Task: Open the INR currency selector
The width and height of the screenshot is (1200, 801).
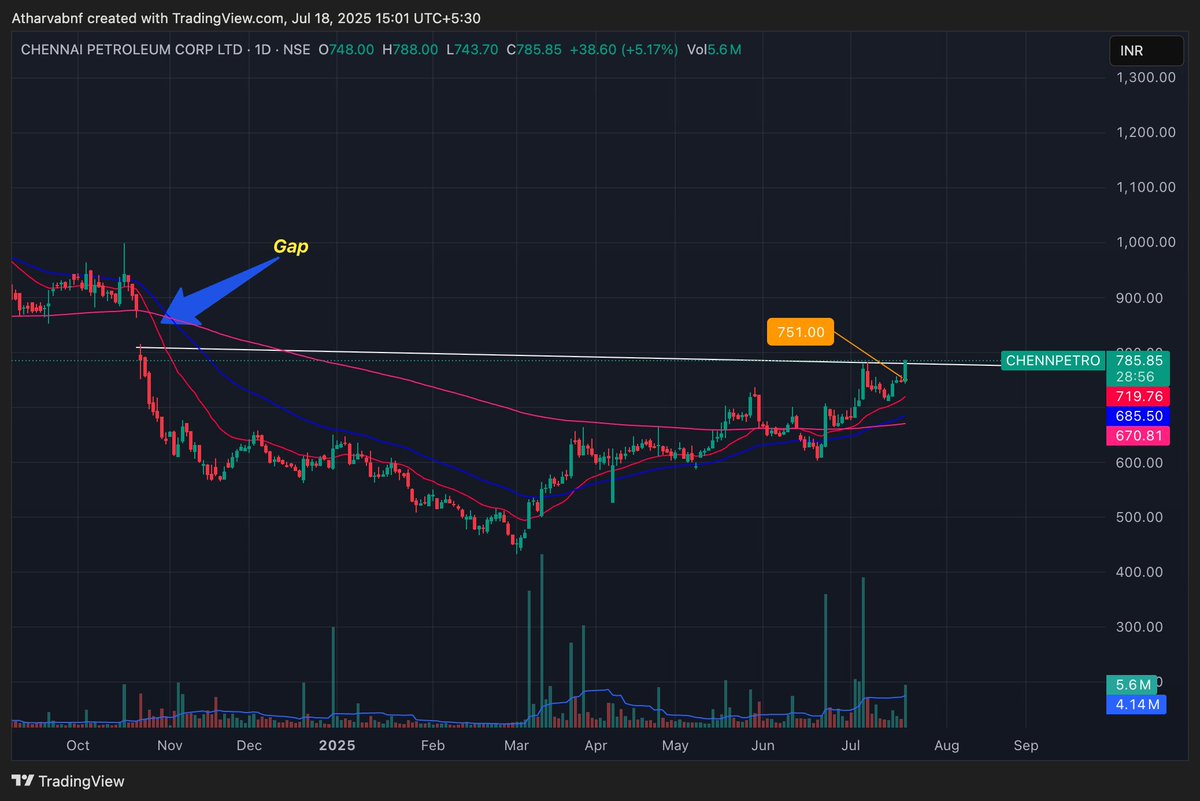Action: pyautogui.click(x=1144, y=51)
